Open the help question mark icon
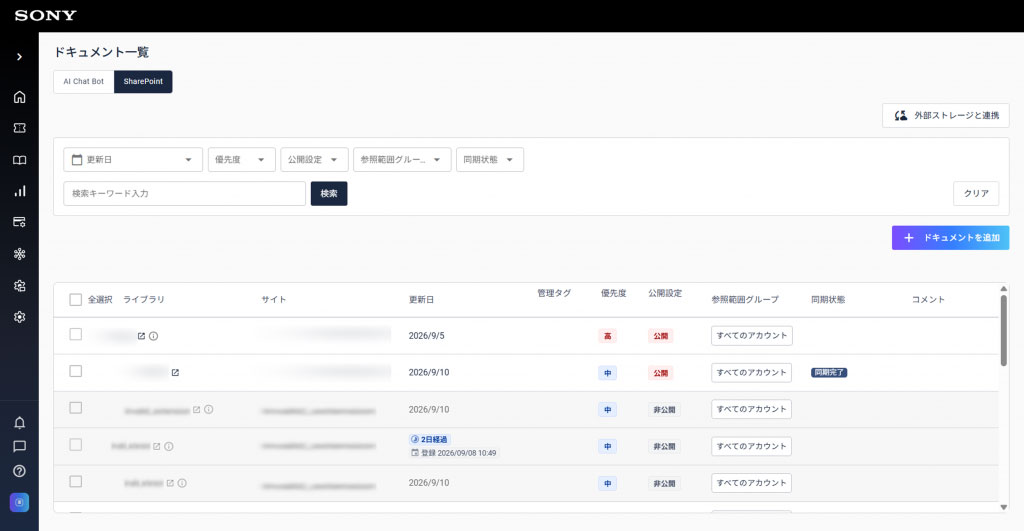The height and width of the screenshot is (531, 1024). click(x=20, y=471)
